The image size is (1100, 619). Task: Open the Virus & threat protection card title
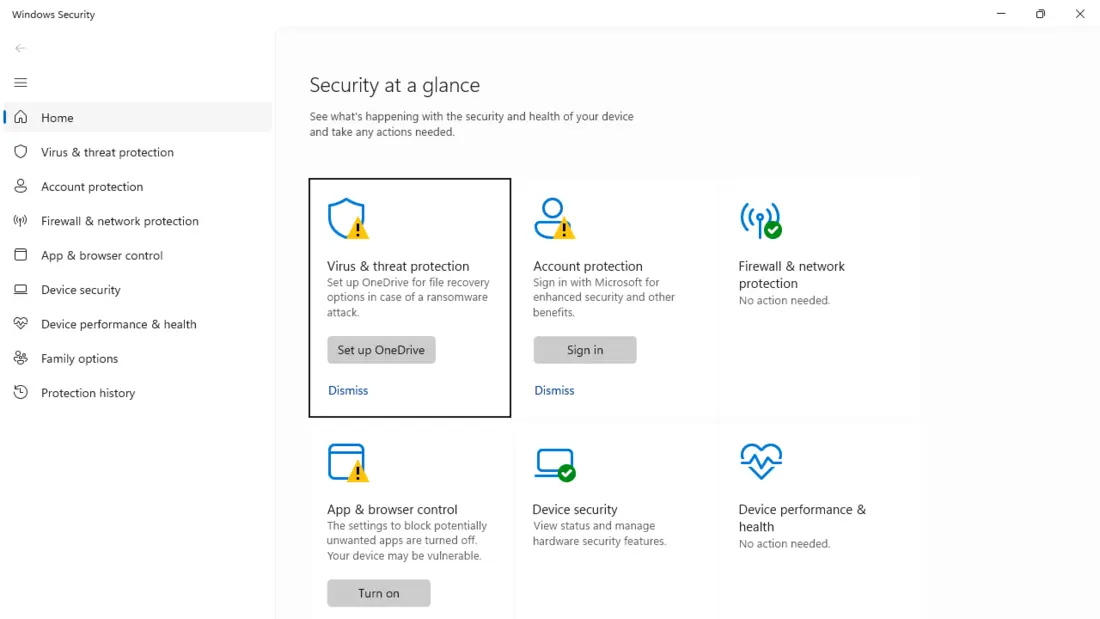[398, 266]
